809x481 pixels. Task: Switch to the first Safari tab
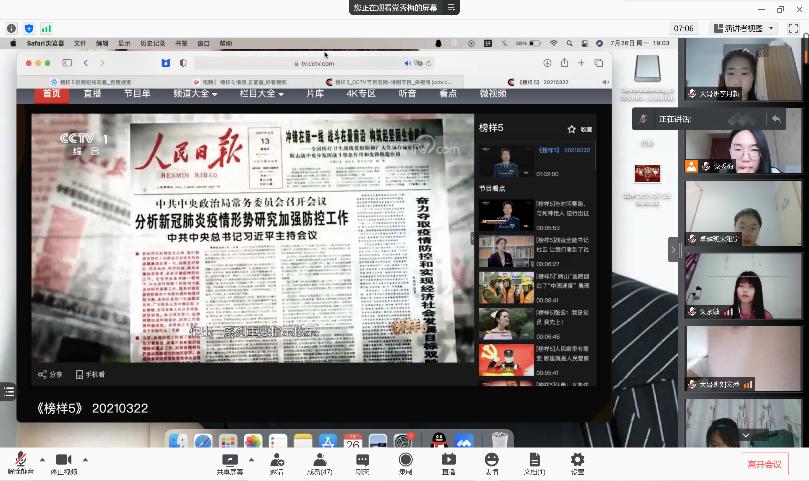pyautogui.click(x=91, y=82)
